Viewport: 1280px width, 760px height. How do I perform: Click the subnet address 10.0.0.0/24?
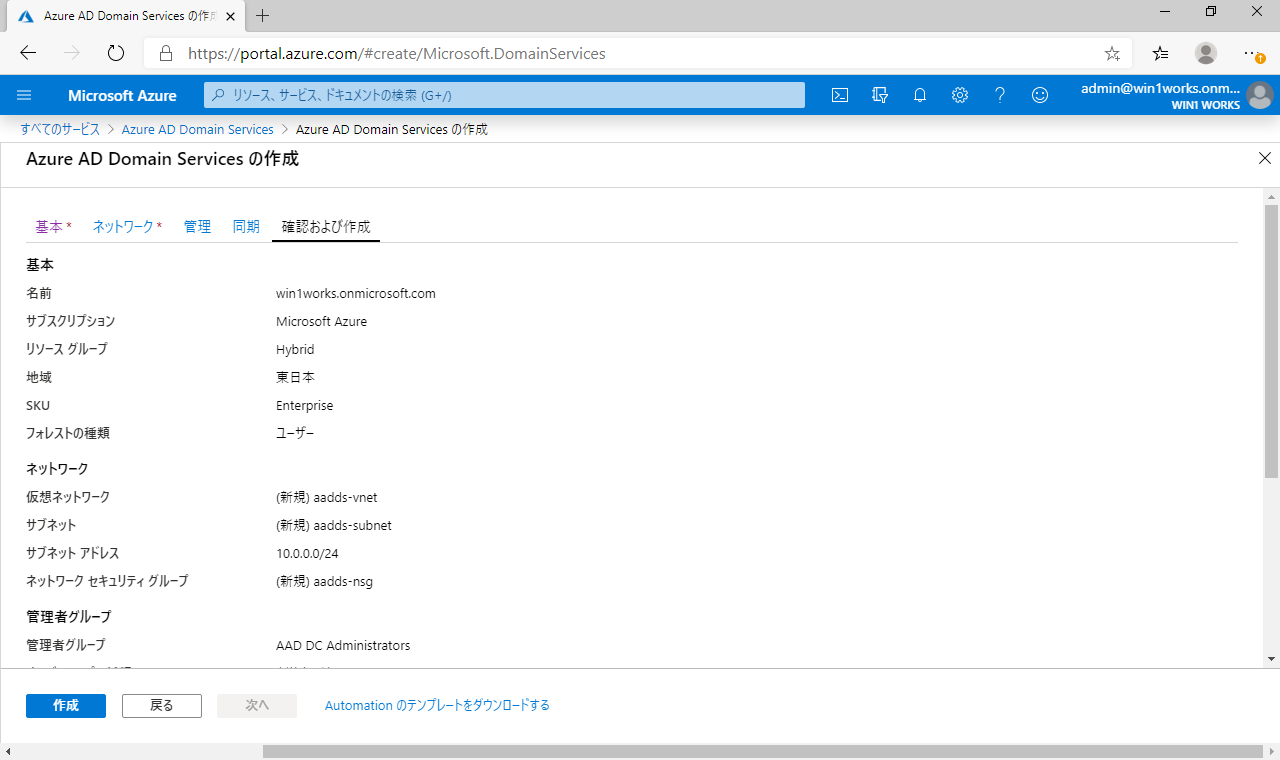[x=307, y=553]
